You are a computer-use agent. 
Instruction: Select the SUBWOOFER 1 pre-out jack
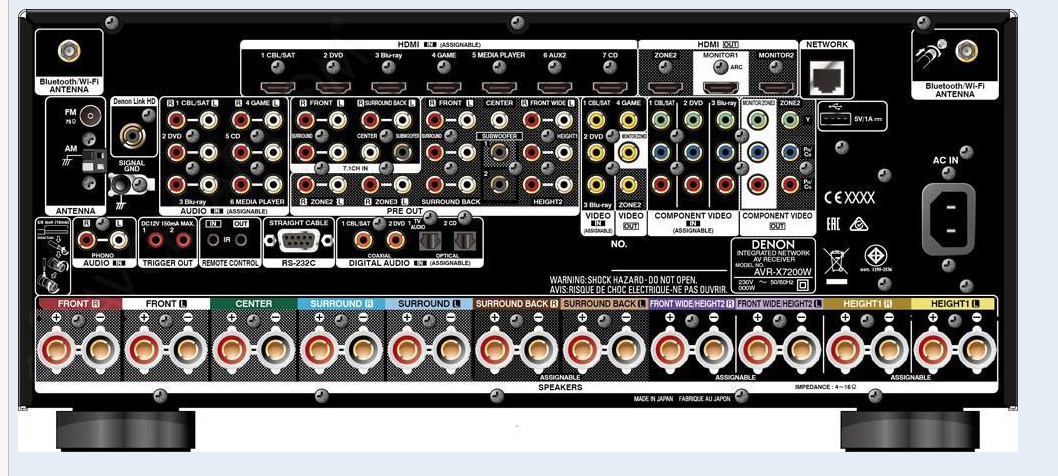point(499,152)
